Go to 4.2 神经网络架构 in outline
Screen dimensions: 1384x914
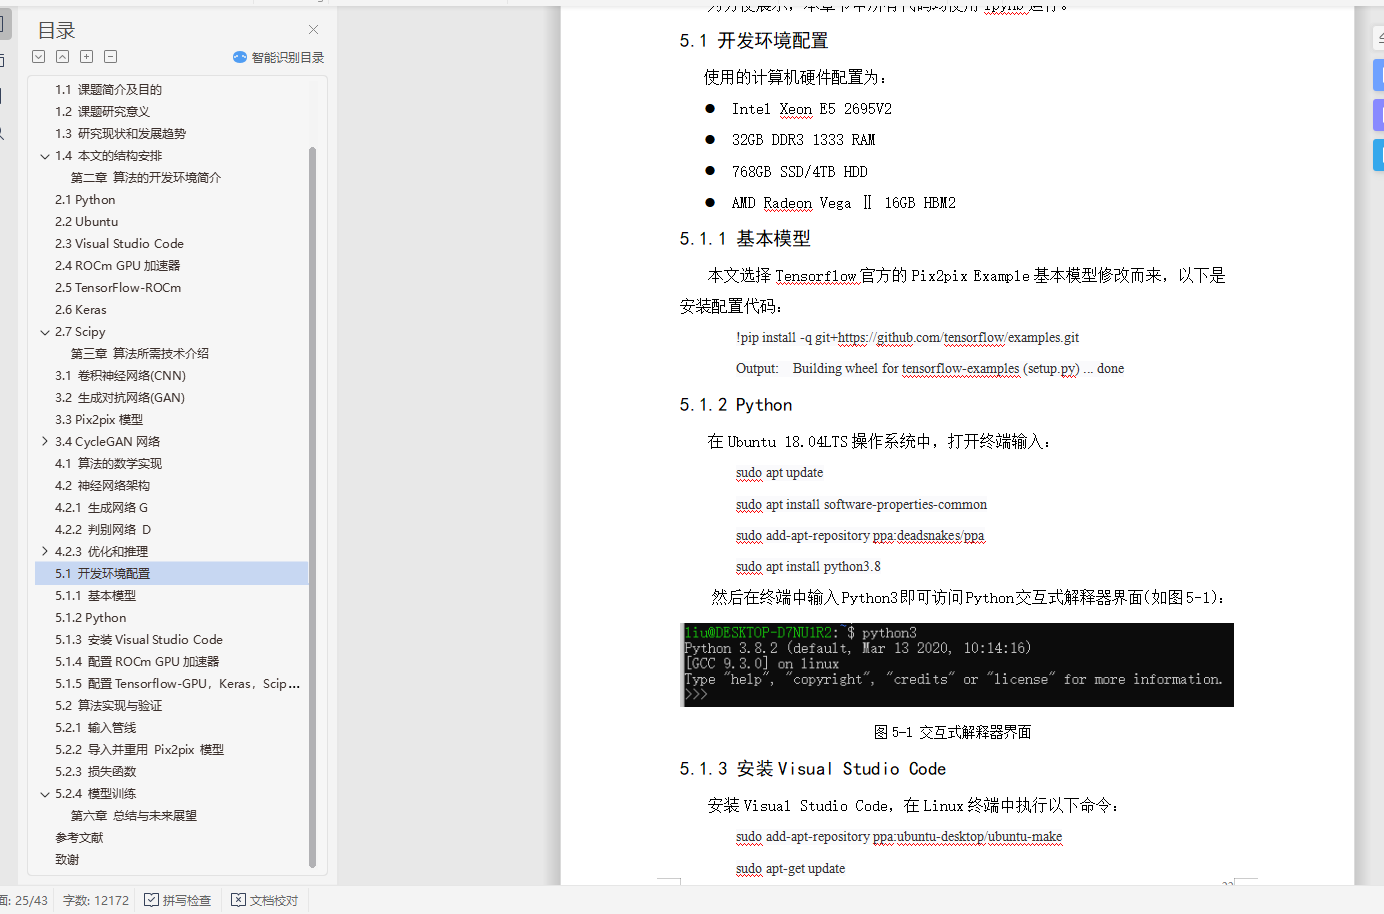click(x=102, y=486)
